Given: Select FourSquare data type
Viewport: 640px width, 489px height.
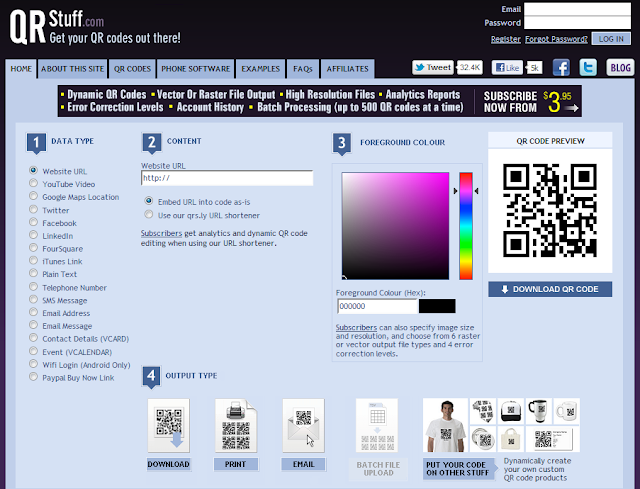Looking at the screenshot, I should pos(33,248).
